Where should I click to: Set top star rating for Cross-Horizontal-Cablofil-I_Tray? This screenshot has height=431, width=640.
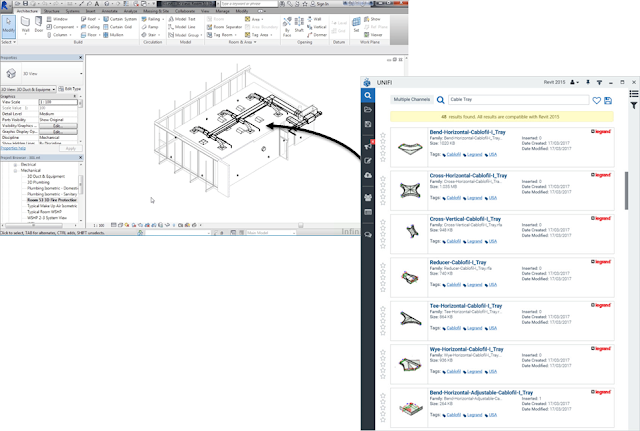point(383,178)
